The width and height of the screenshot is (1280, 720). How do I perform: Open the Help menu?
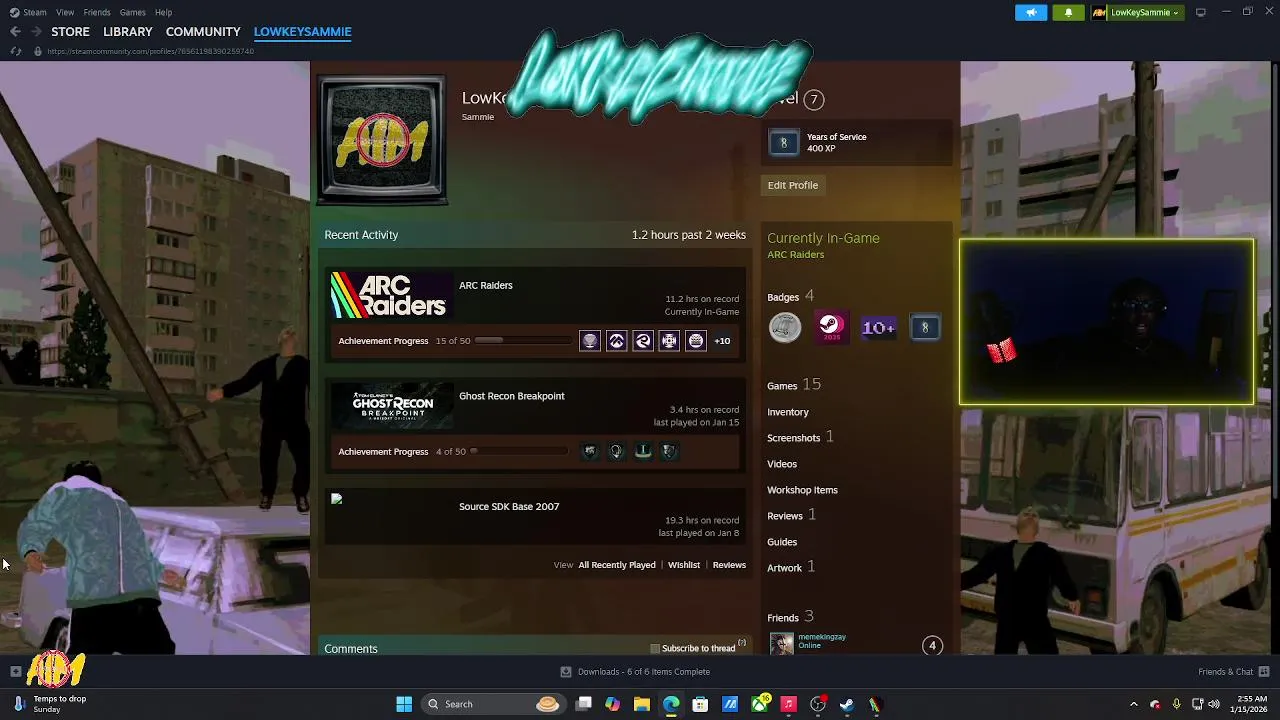coord(163,12)
